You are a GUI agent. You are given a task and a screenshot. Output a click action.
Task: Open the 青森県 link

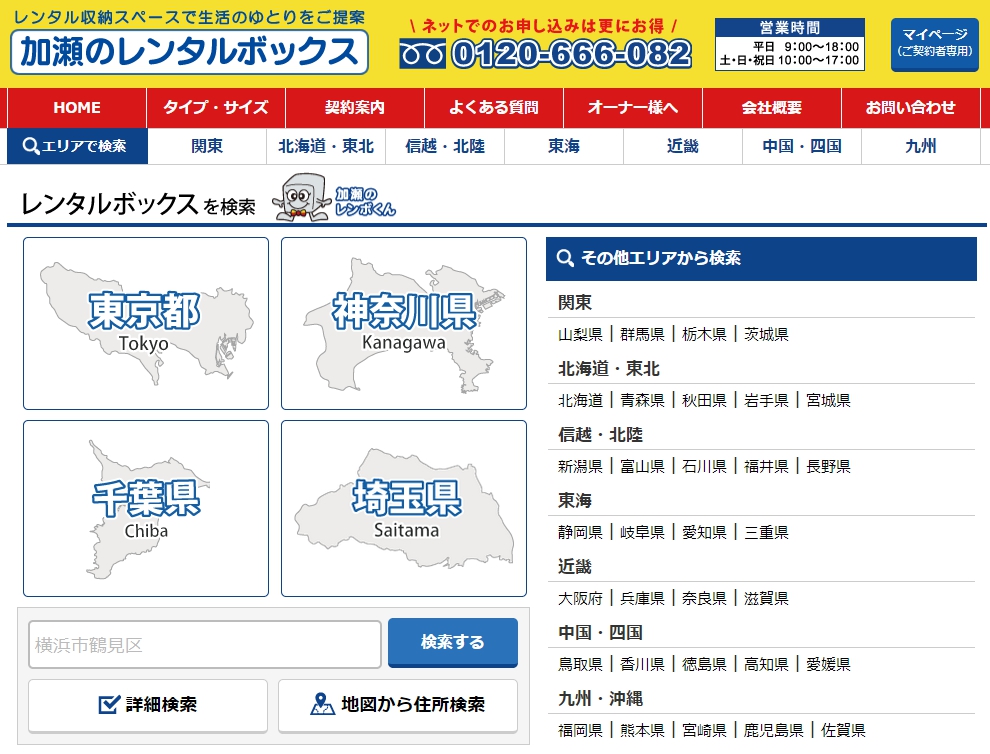(642, 400)
